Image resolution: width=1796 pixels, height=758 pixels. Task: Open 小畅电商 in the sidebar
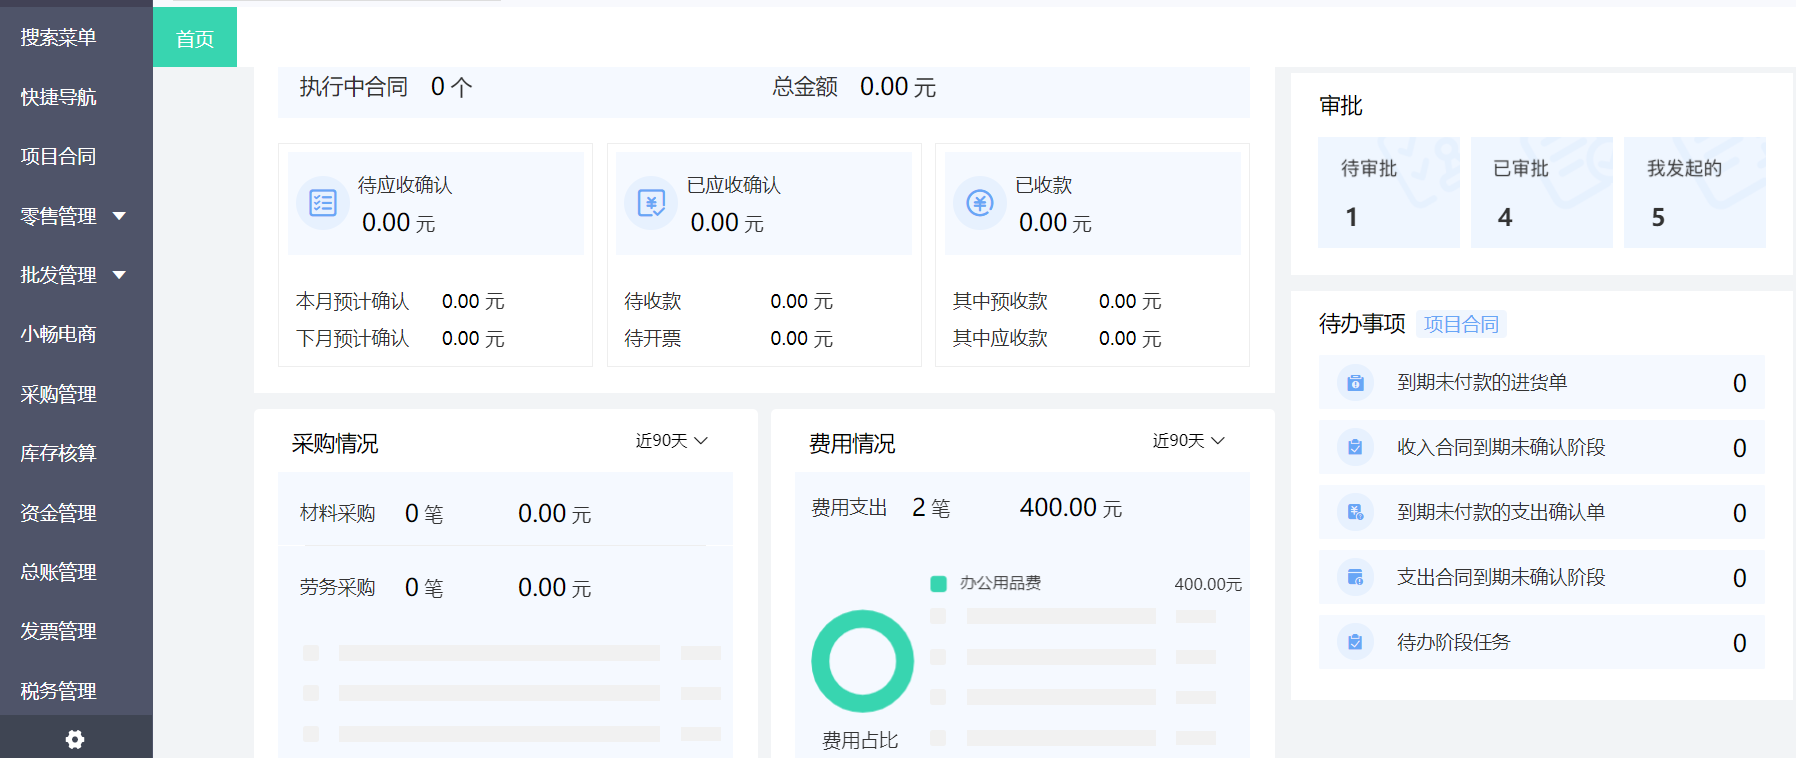tap(59, 334)
